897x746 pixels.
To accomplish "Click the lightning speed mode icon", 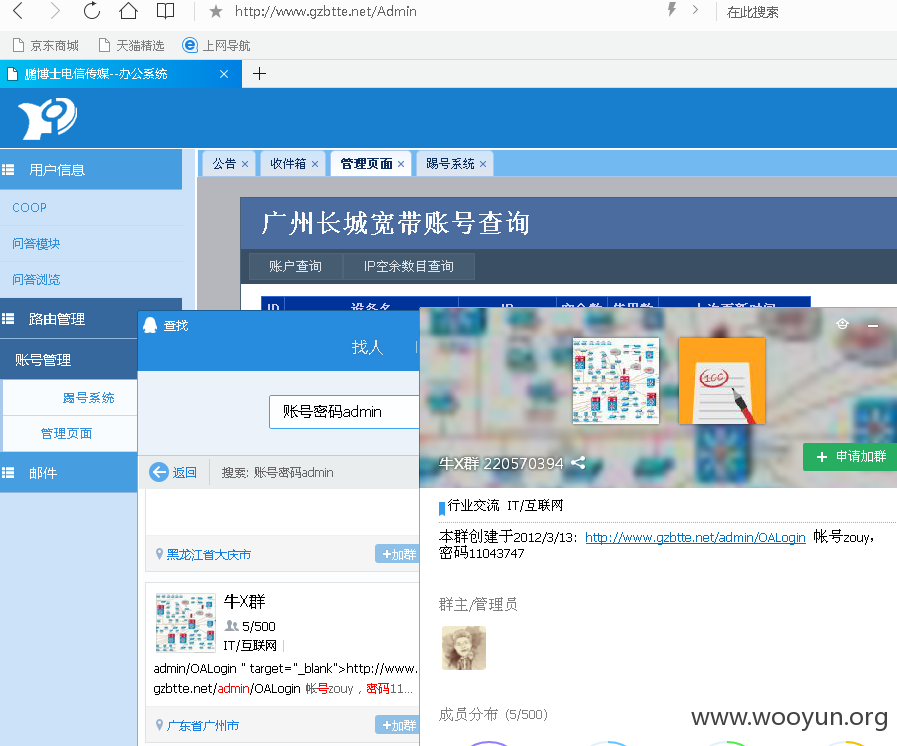I will [672, 10].
